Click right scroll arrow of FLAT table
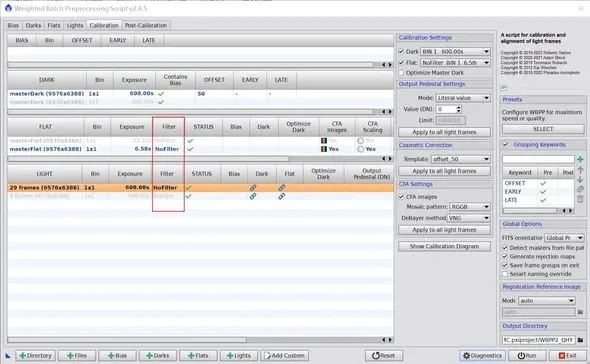 [x=390, y=158]
